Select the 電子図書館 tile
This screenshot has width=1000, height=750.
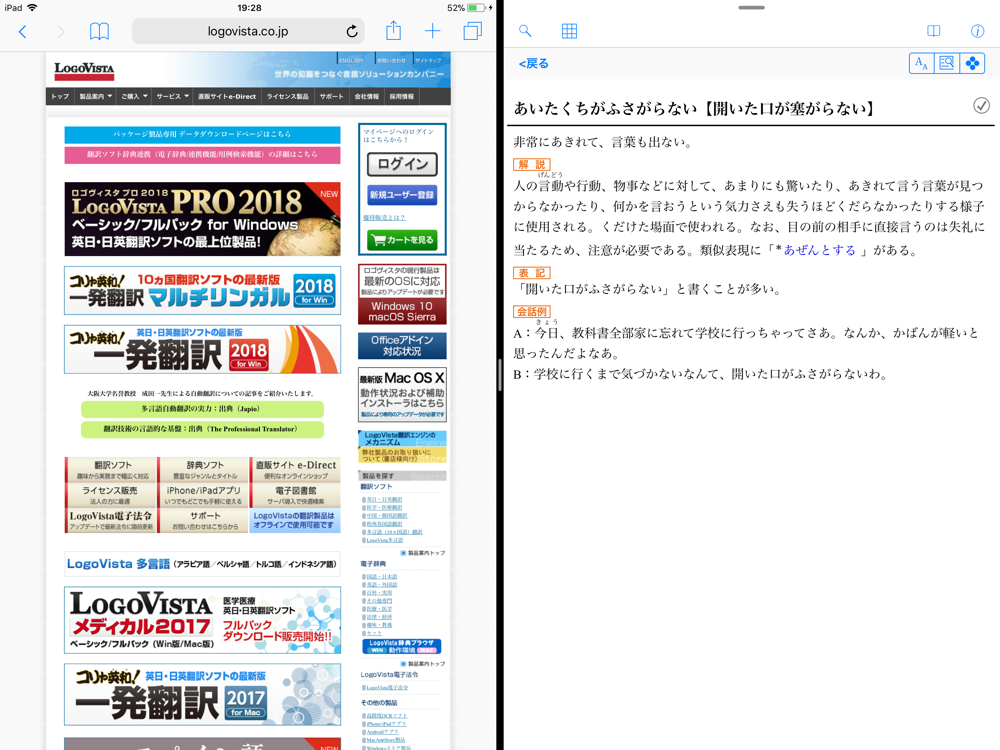tap(295, 495)
